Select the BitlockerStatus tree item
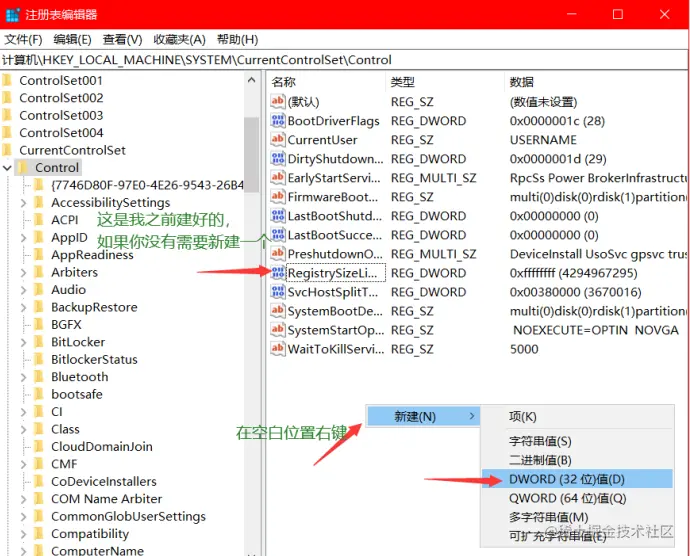The image size is (690, 556). pos(94,359)
